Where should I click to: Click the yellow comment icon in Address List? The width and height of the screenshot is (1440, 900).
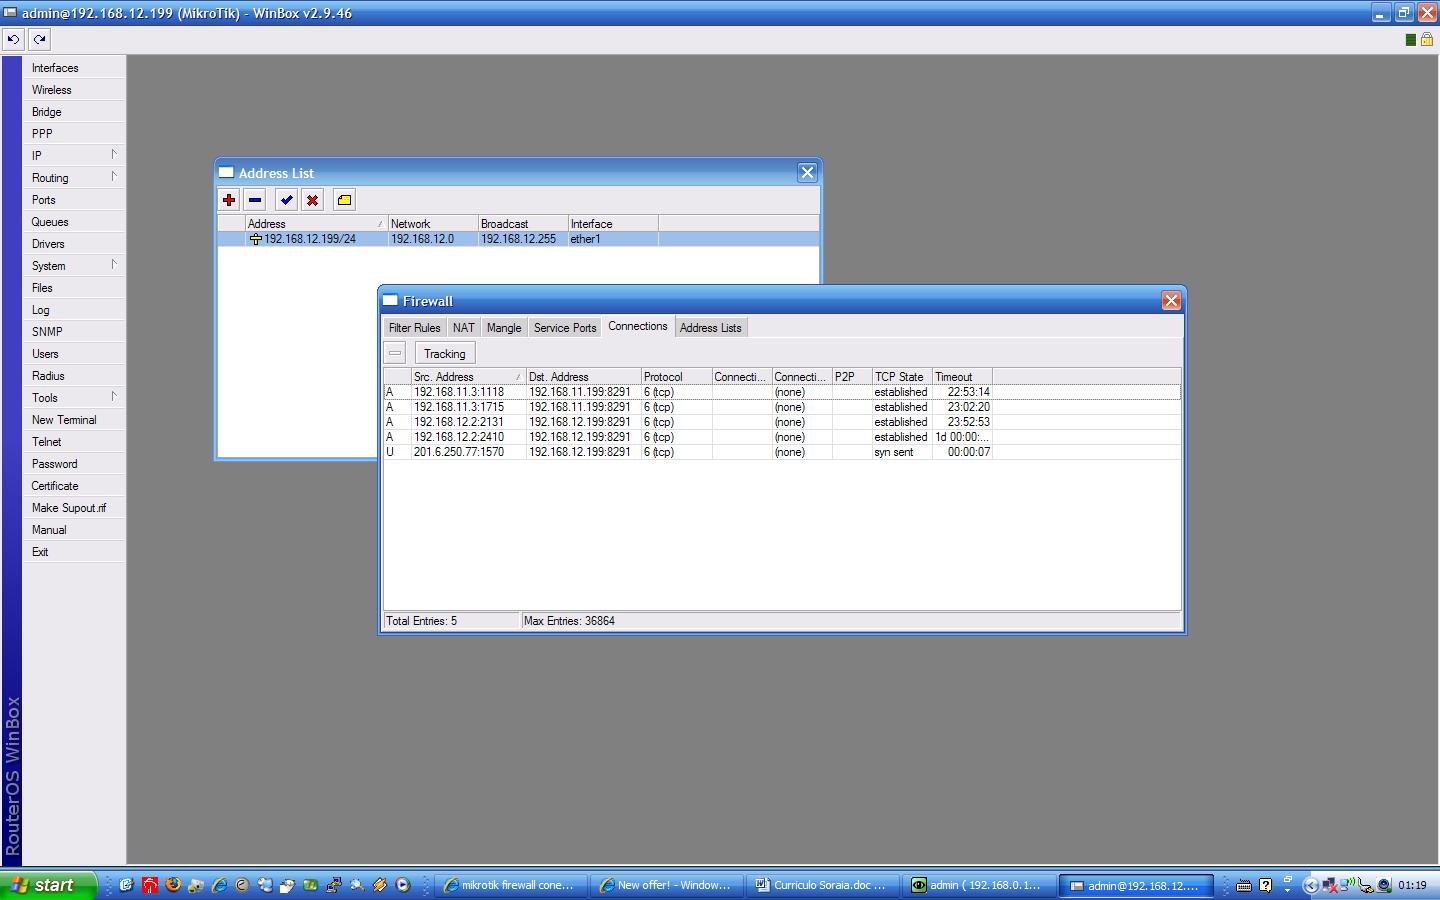[344, 200]
